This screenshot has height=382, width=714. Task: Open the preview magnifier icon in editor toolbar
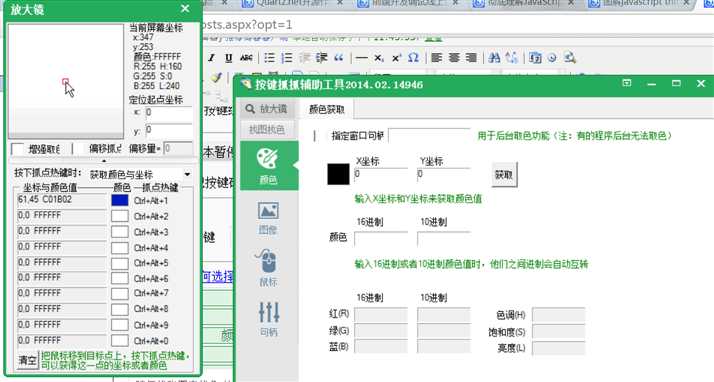(570, 58)
